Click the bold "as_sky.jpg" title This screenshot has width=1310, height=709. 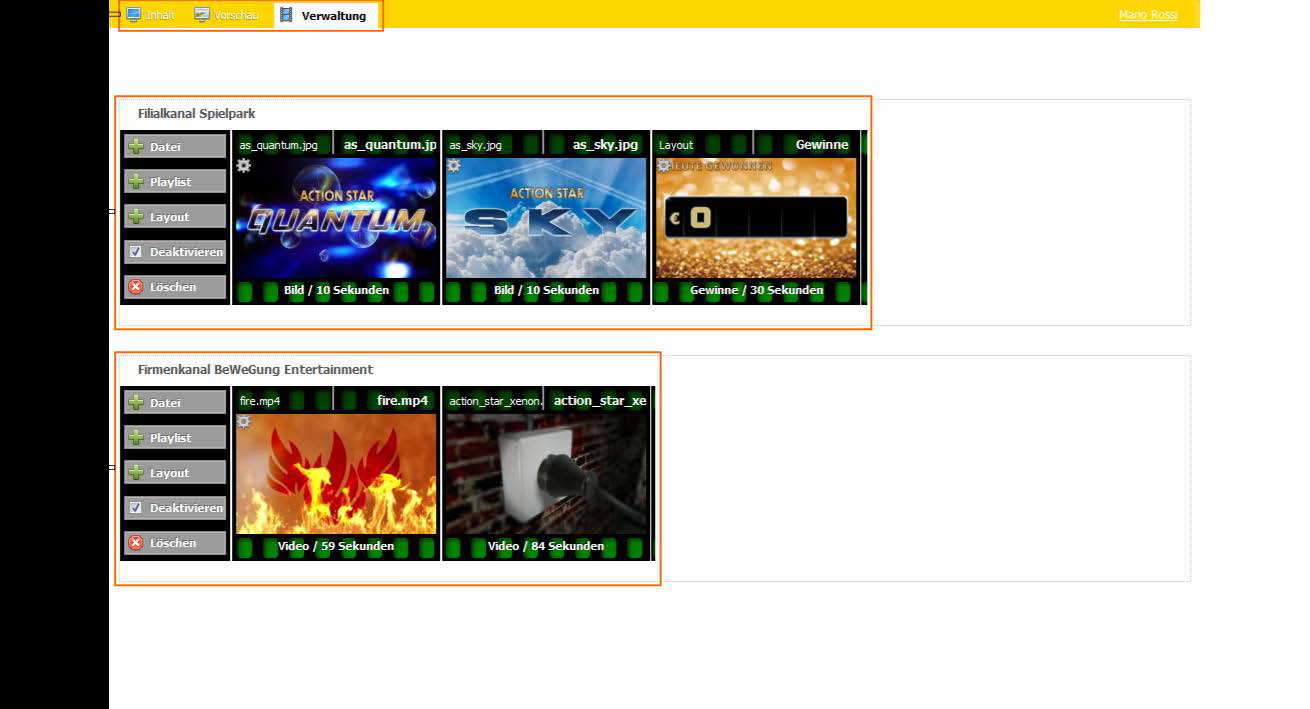pos(605,145)
